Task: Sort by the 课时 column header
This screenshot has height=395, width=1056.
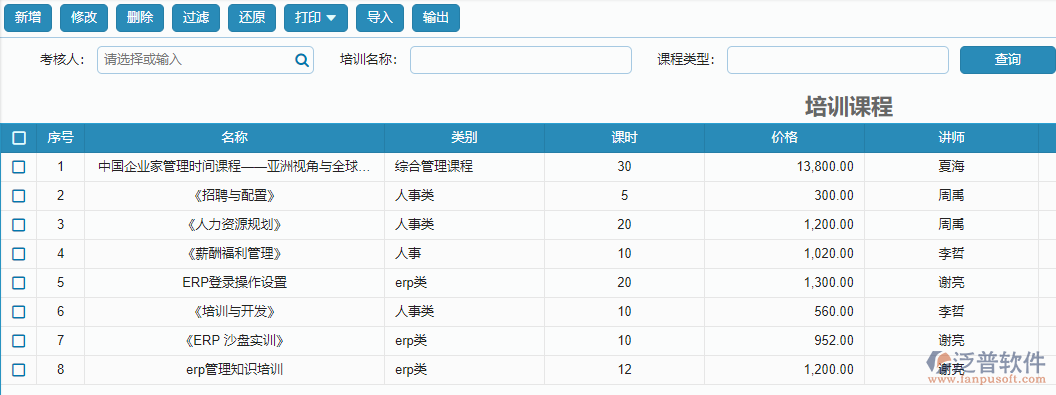Action: click(x=624, y=138)
